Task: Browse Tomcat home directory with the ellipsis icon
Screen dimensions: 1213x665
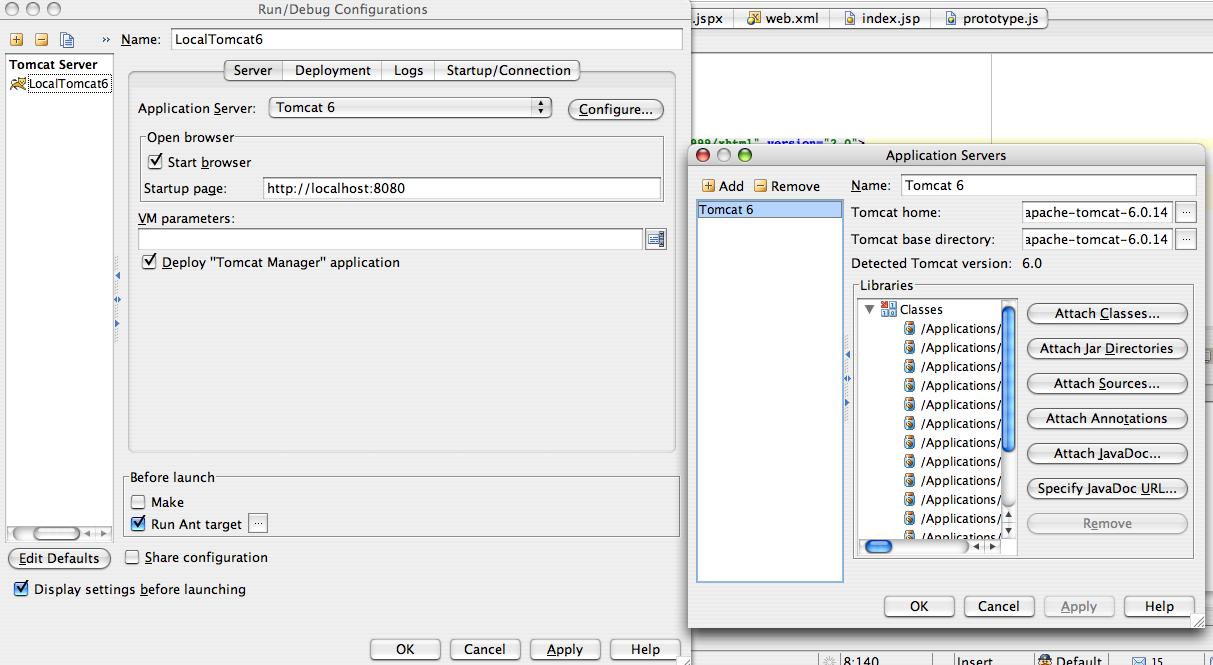Action: [x=1186, y=212]
